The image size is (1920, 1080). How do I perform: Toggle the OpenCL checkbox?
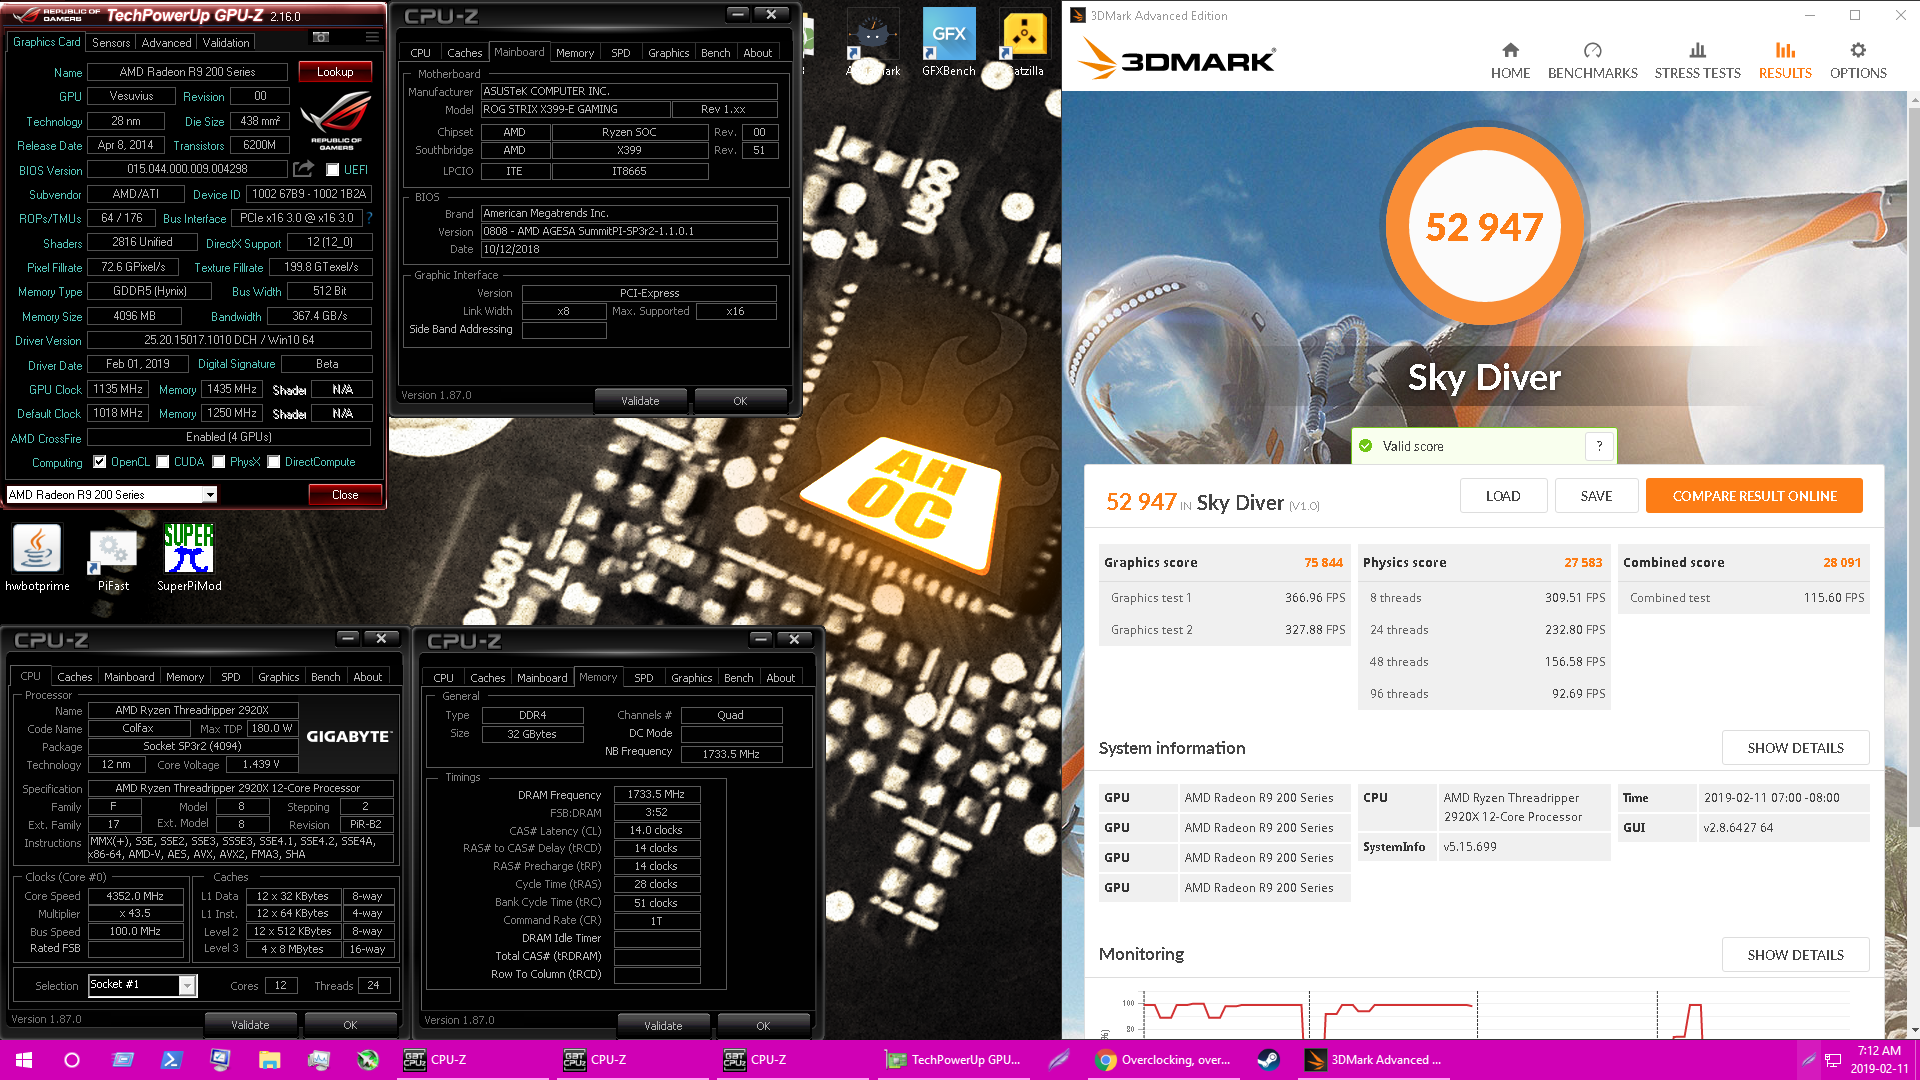coord(99,462)
